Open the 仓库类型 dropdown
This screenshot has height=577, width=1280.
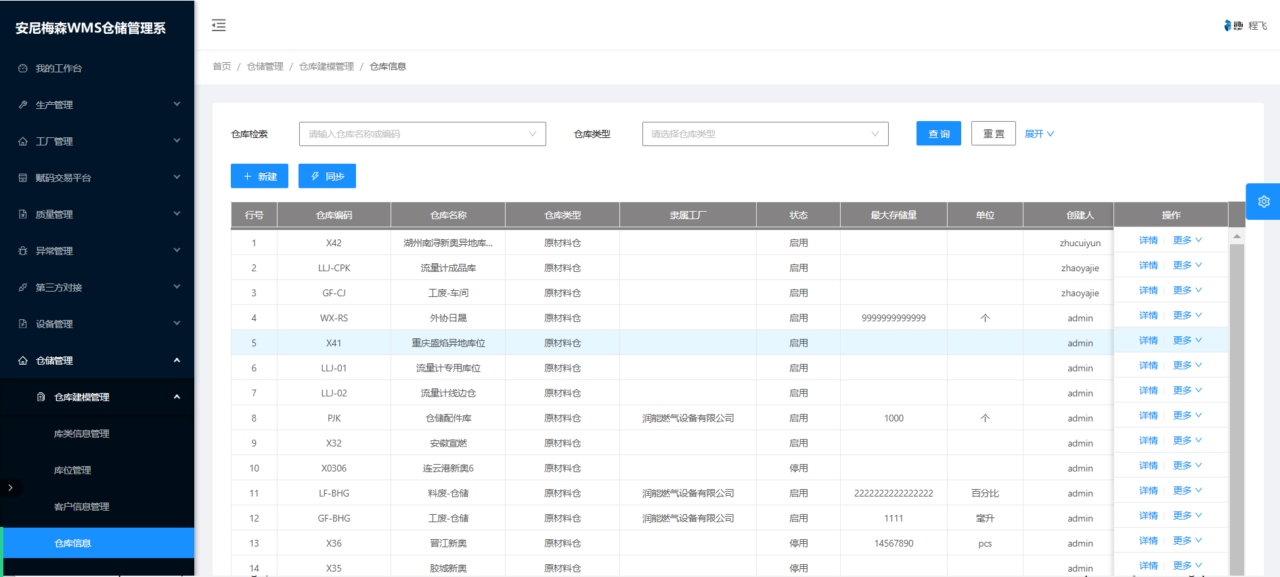click(x=765, y=133)
